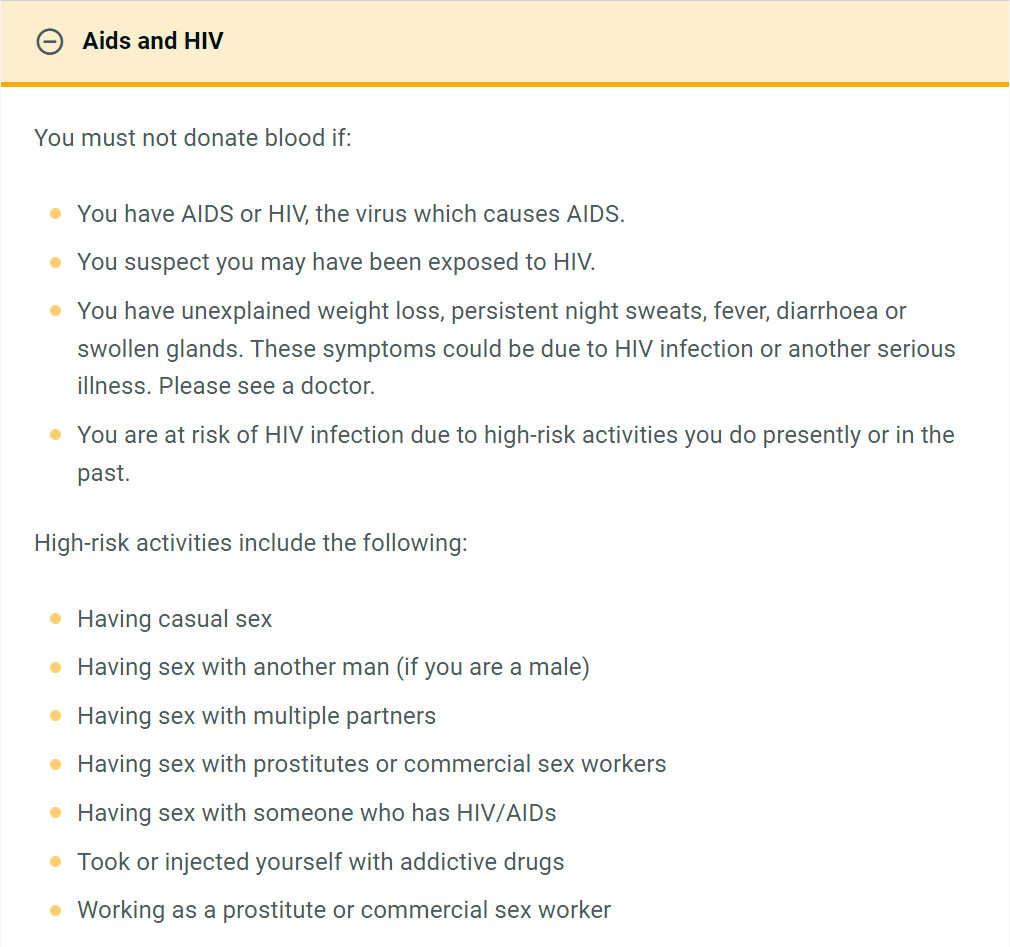Click the bullet dot beside "You suspect you"

coord(56,262)
